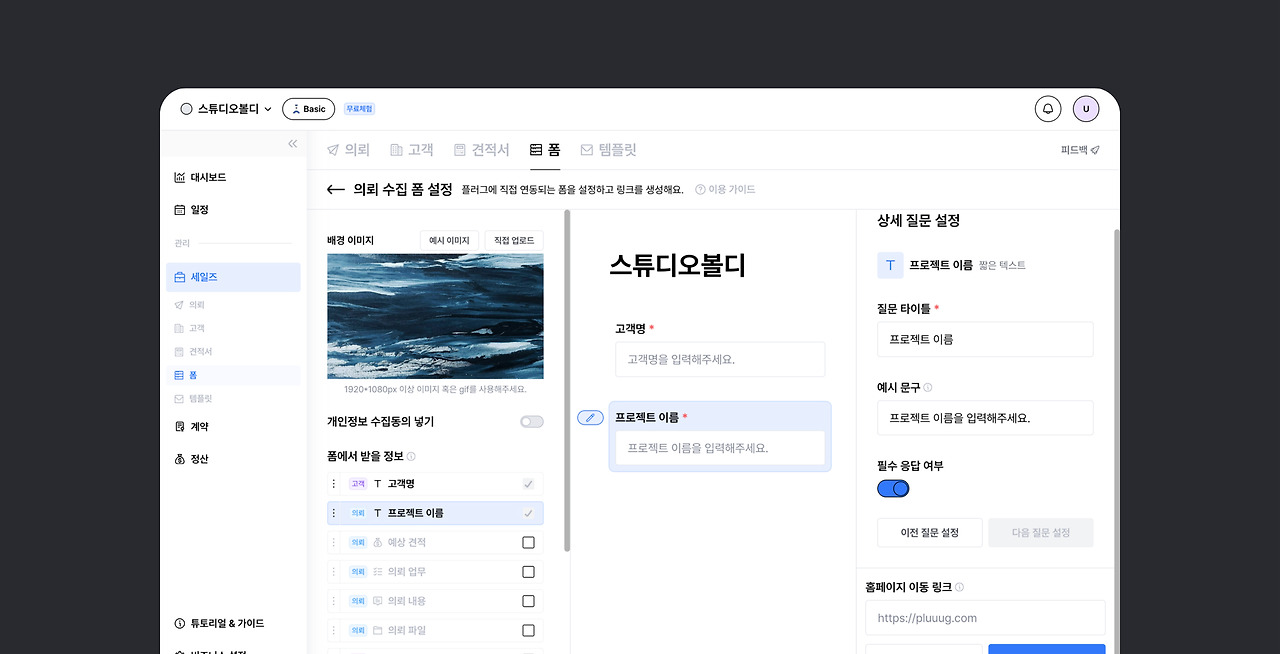Click the Basic plan badge
The height and width of the screenshot is (654, 1280).
click(308, 109)
